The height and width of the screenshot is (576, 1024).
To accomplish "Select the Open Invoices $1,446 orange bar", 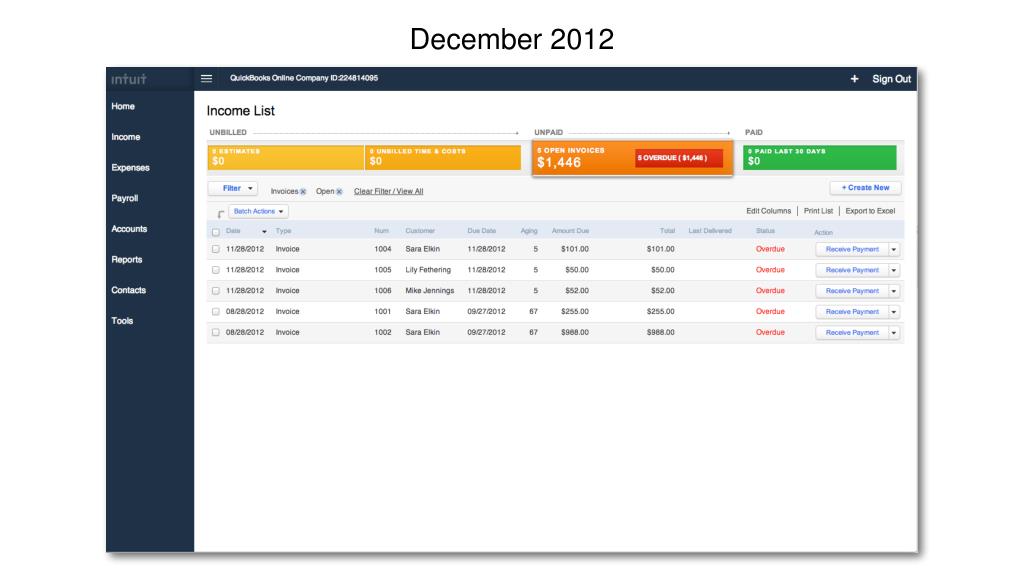I will pos(632,158).
